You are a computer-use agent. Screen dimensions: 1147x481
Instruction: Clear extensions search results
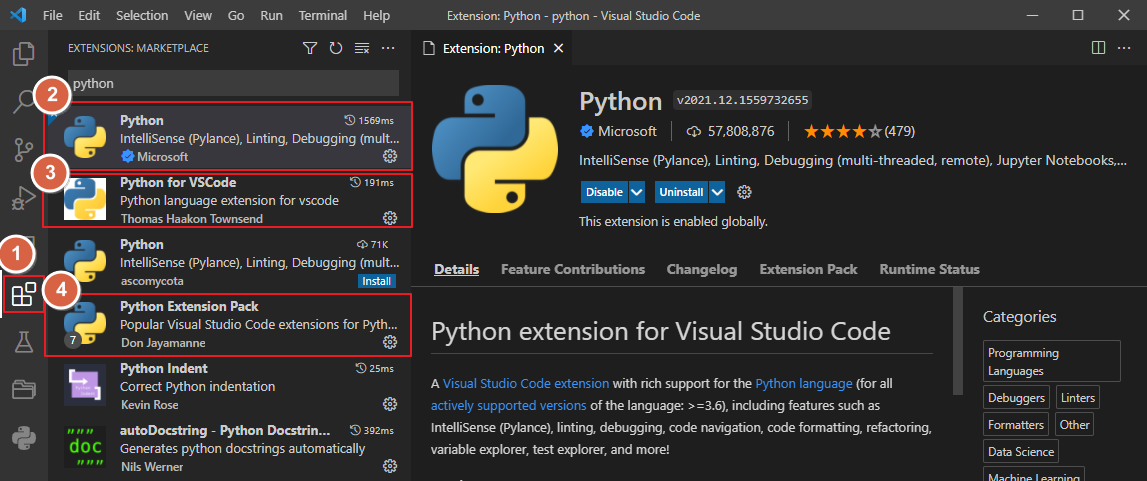pyautogui.click(x=362, y=48)
